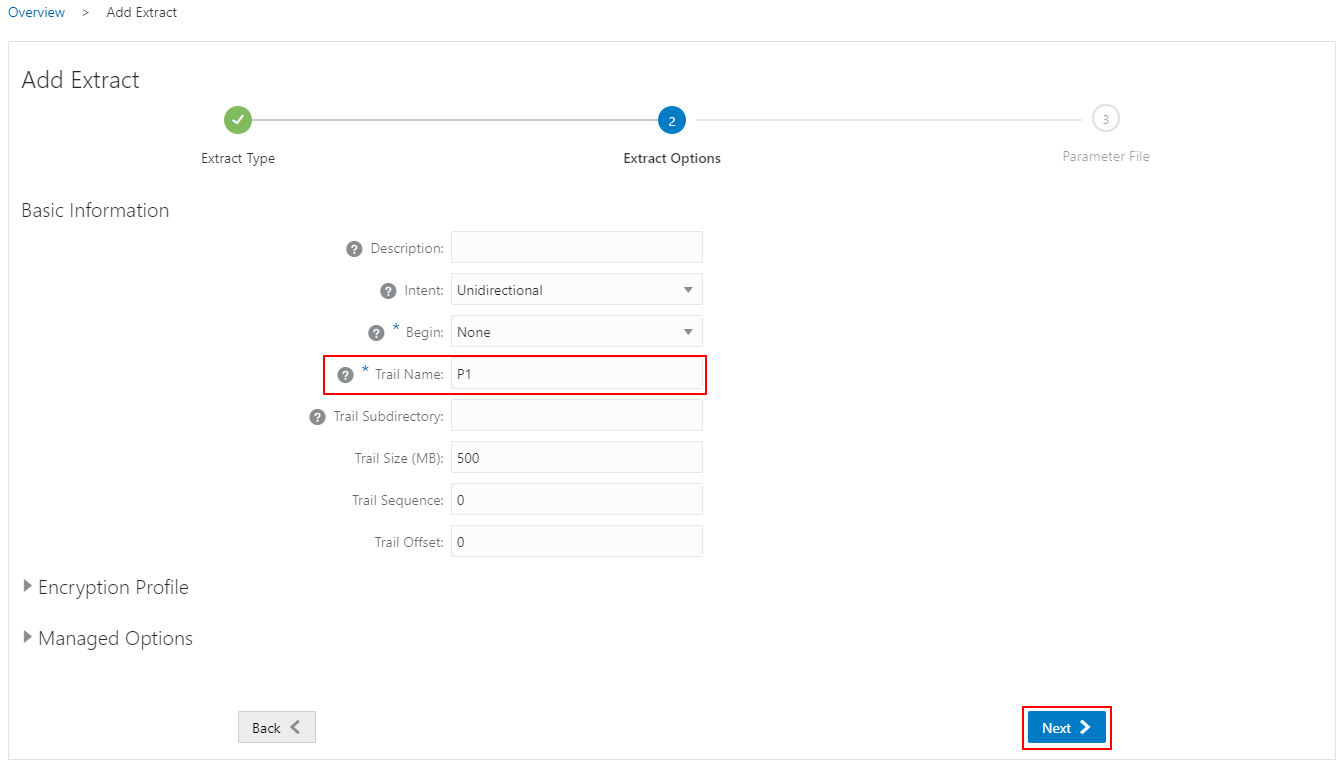Image resolution: width=1340 pixels, height=762 pixels.
Task: Open the Intent dropdown
Action: pos(577,290)
